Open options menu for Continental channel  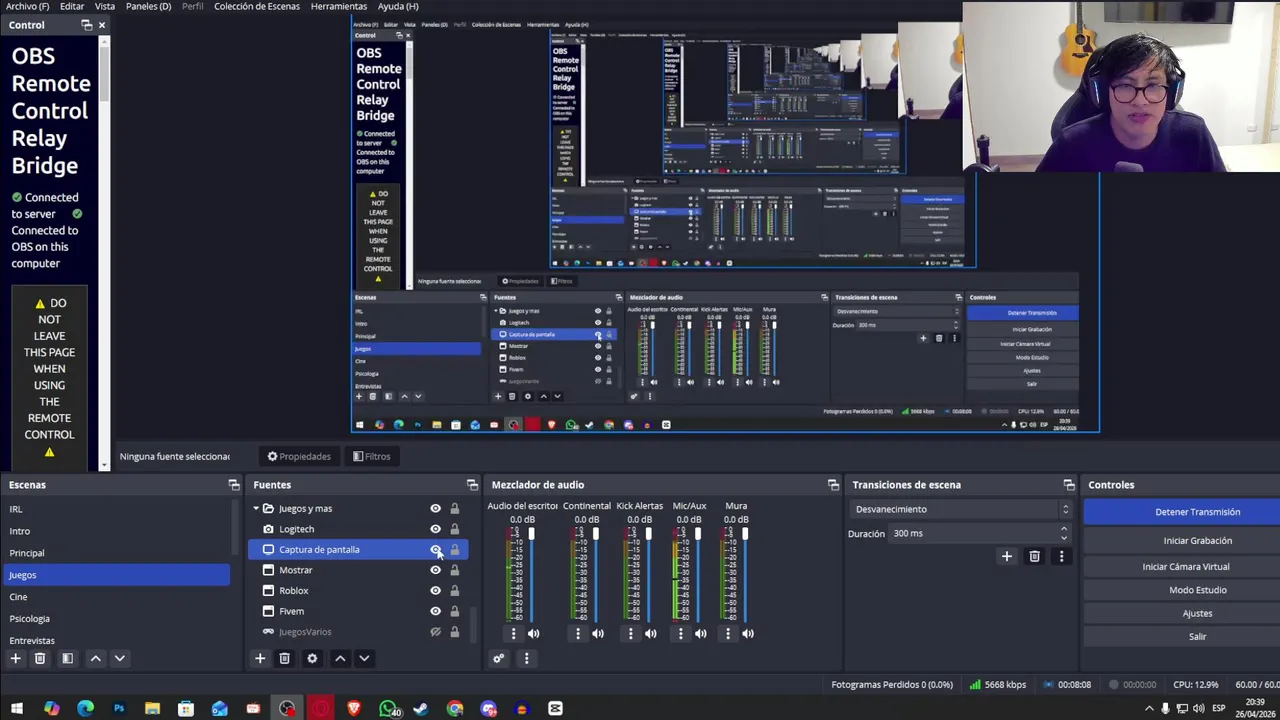pos(577,633)
